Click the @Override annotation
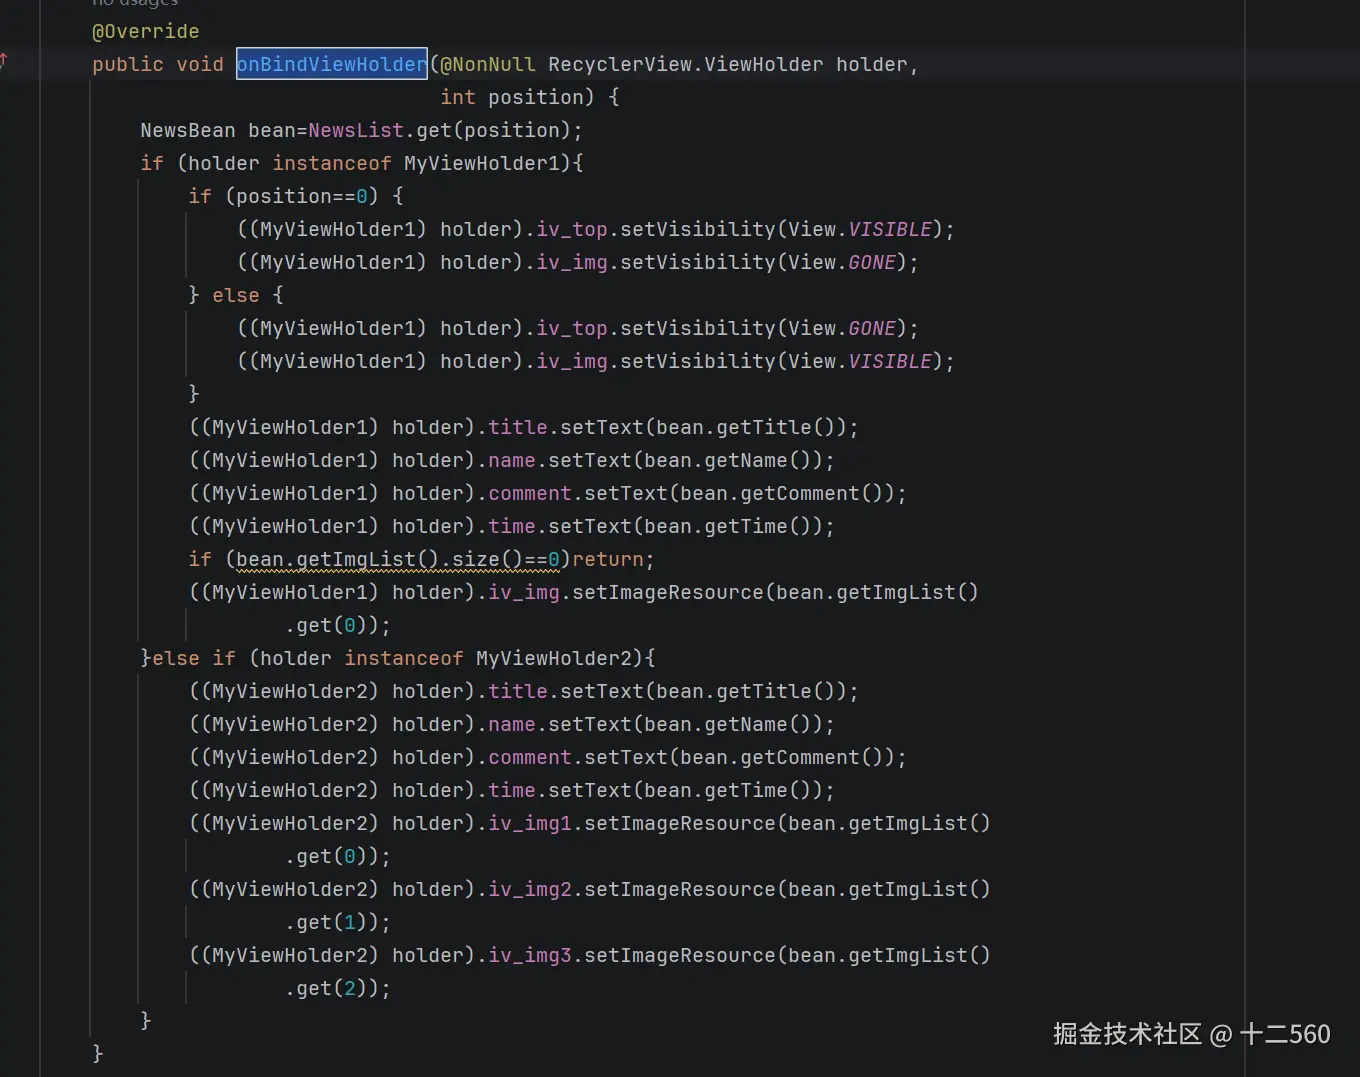 pos(145,31)
